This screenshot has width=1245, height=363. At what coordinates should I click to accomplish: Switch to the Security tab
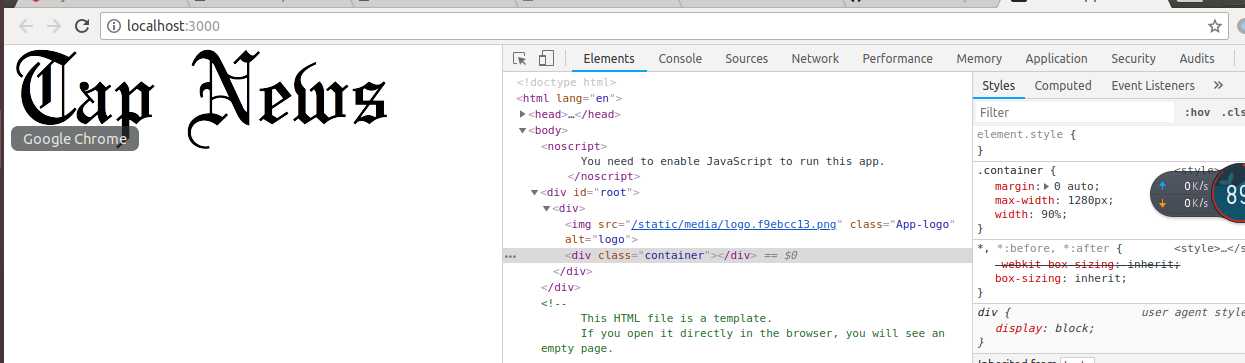coord(1133,59)
